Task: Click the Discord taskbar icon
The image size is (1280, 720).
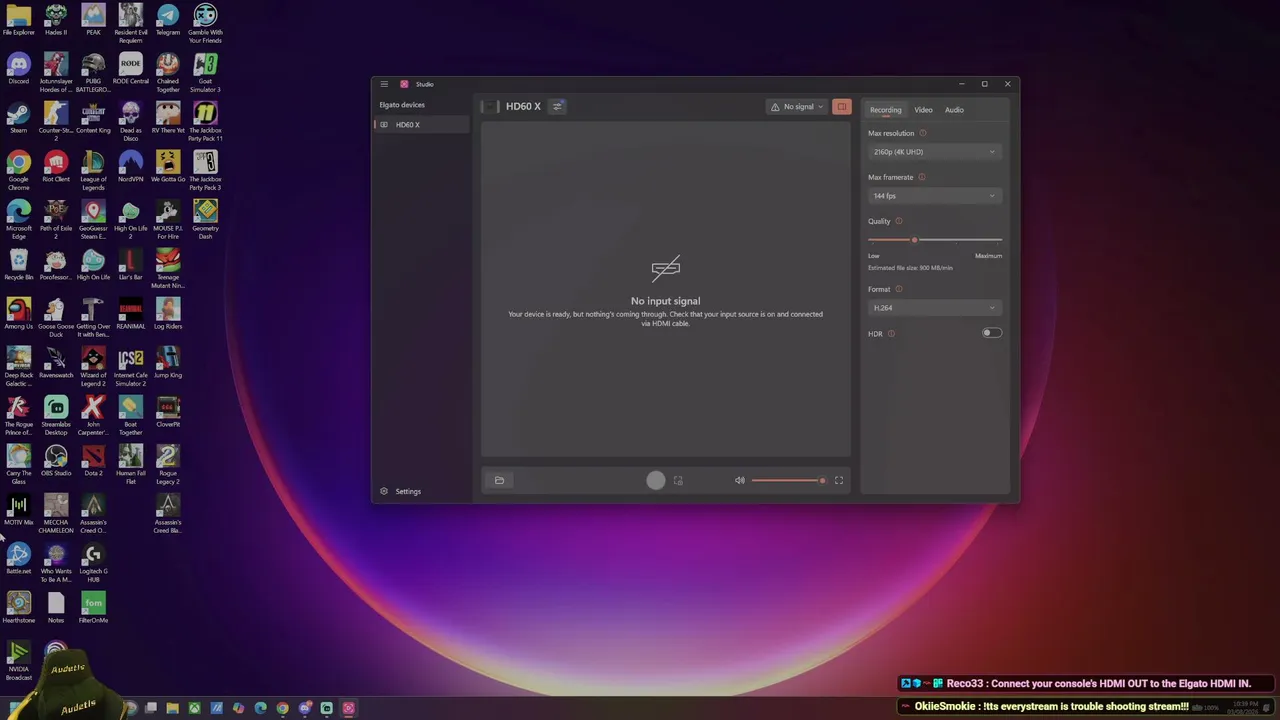Action: coord(304,708)
